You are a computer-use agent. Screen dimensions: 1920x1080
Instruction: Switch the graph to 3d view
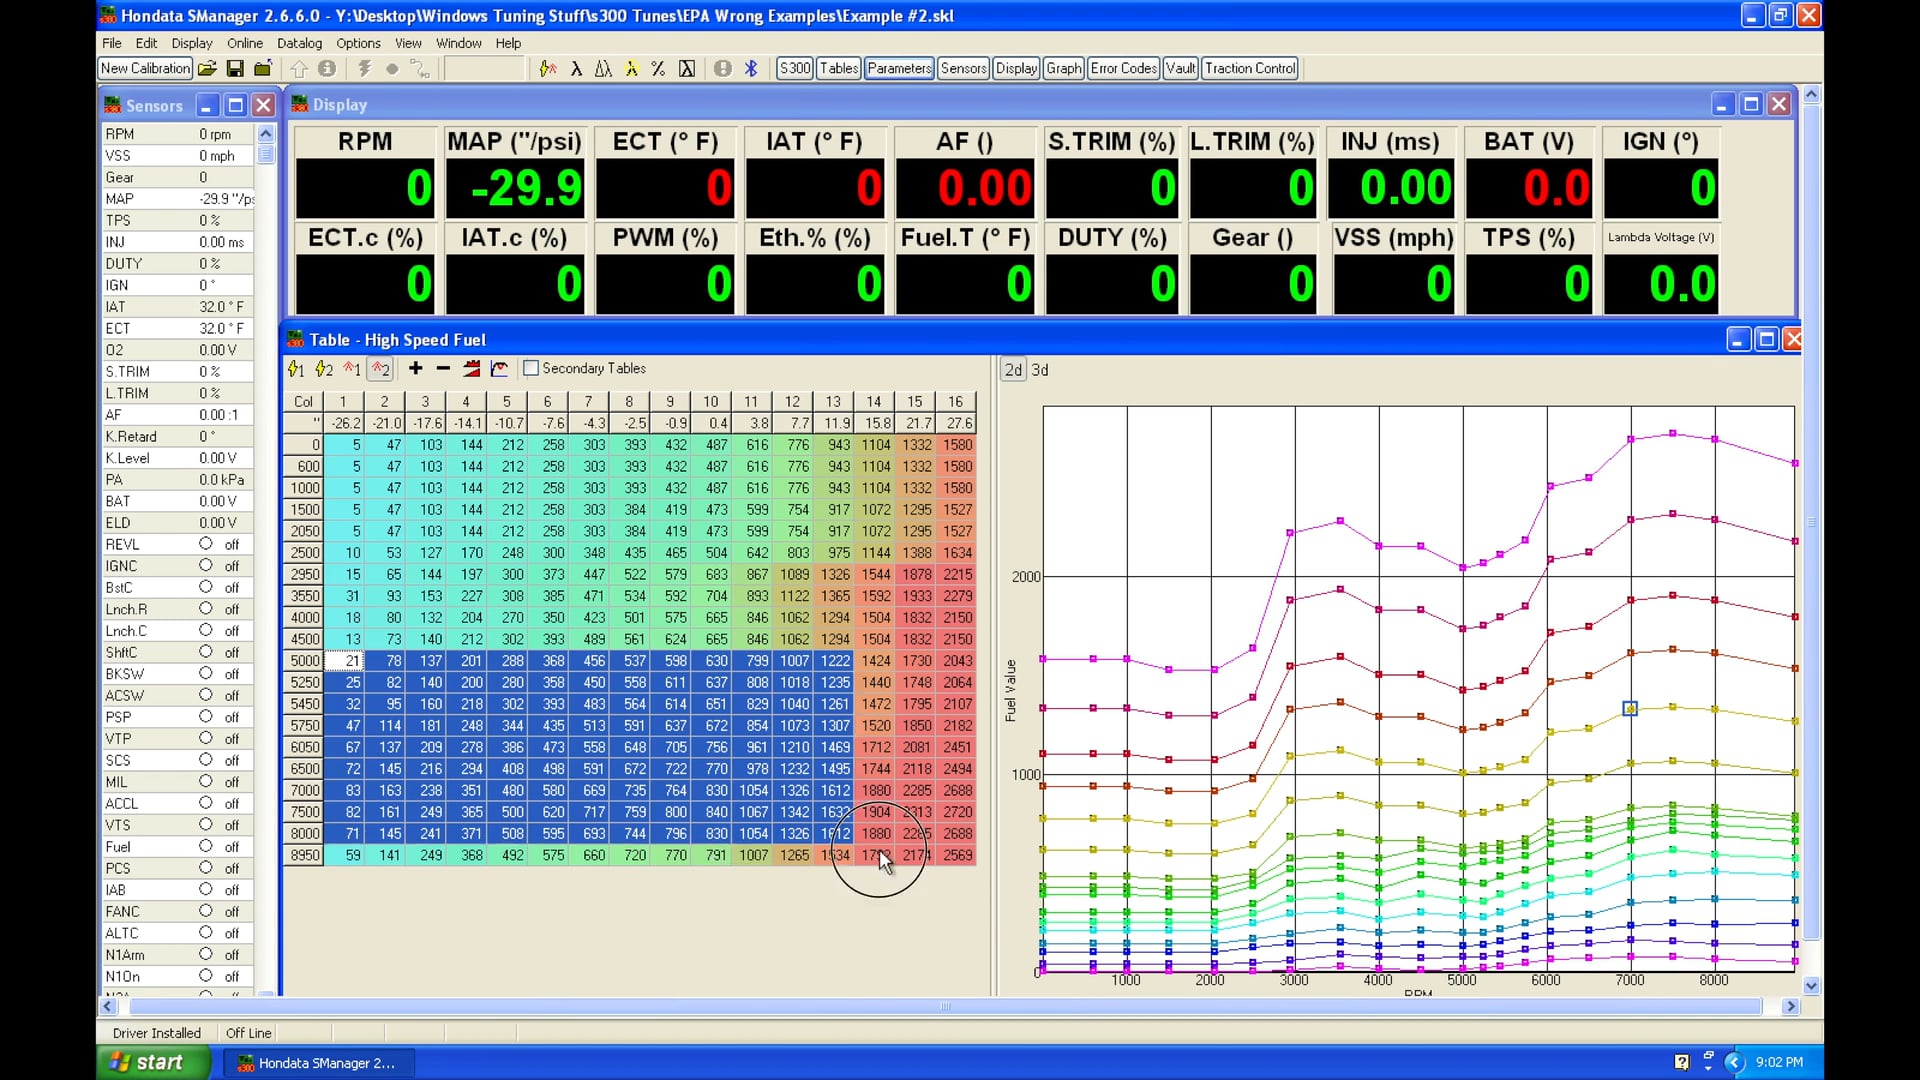point(1040,369)
